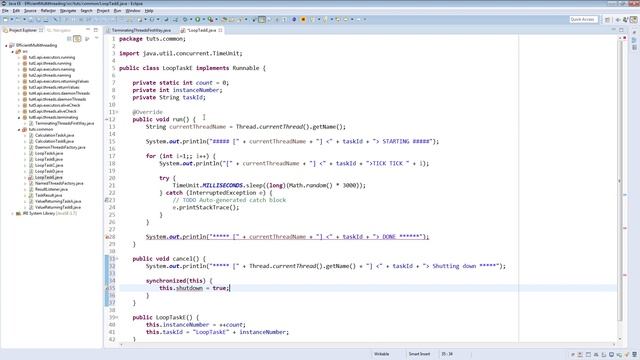Click the Debug bug icon in toolbar

click(x=185, y=19)
